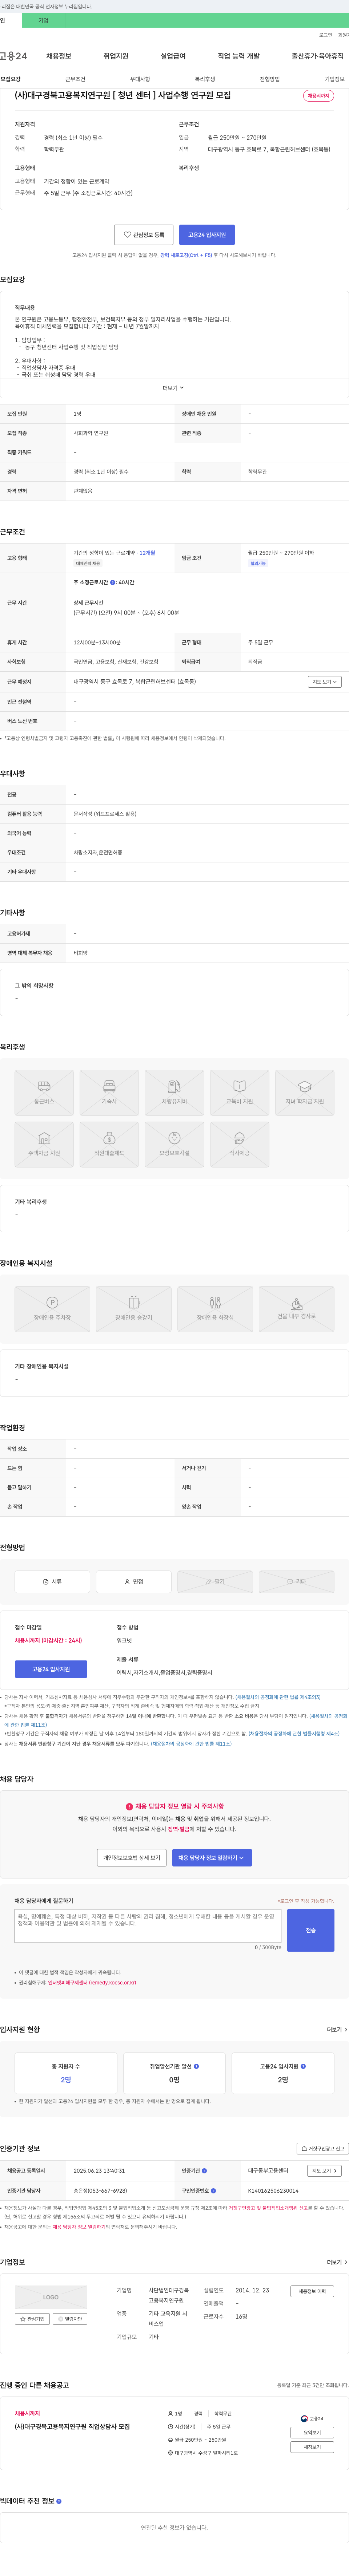Click 전송 button to send question
Screen dimensions: 349x2576
pos(311,1931)
